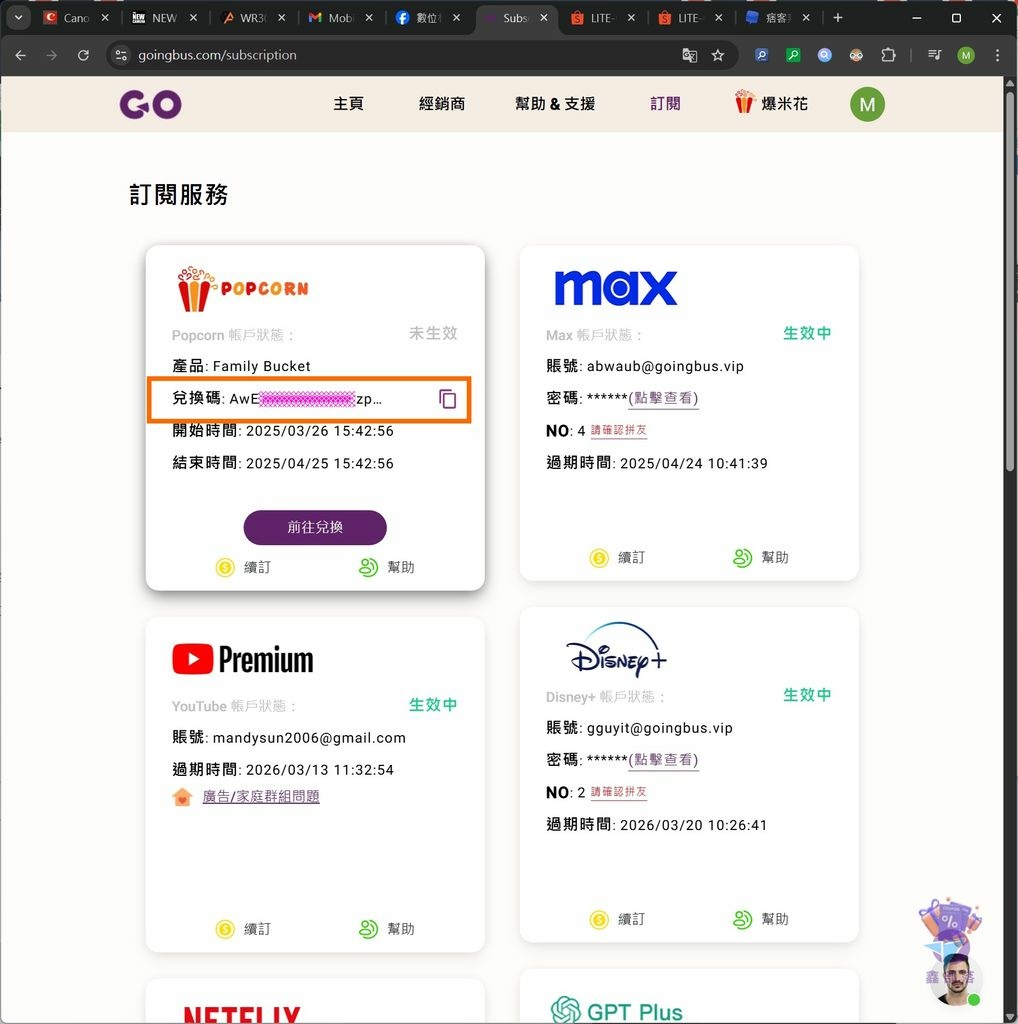The image size is (1018, 1024).
Task: Click the page's vertical scrollbar
Action: 1010,281
